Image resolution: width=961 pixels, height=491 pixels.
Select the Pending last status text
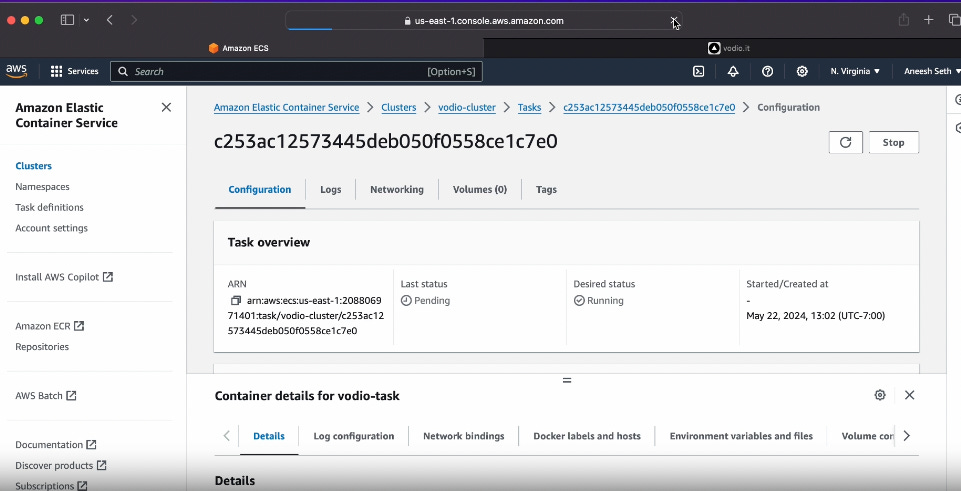click(x=431, y=300)
